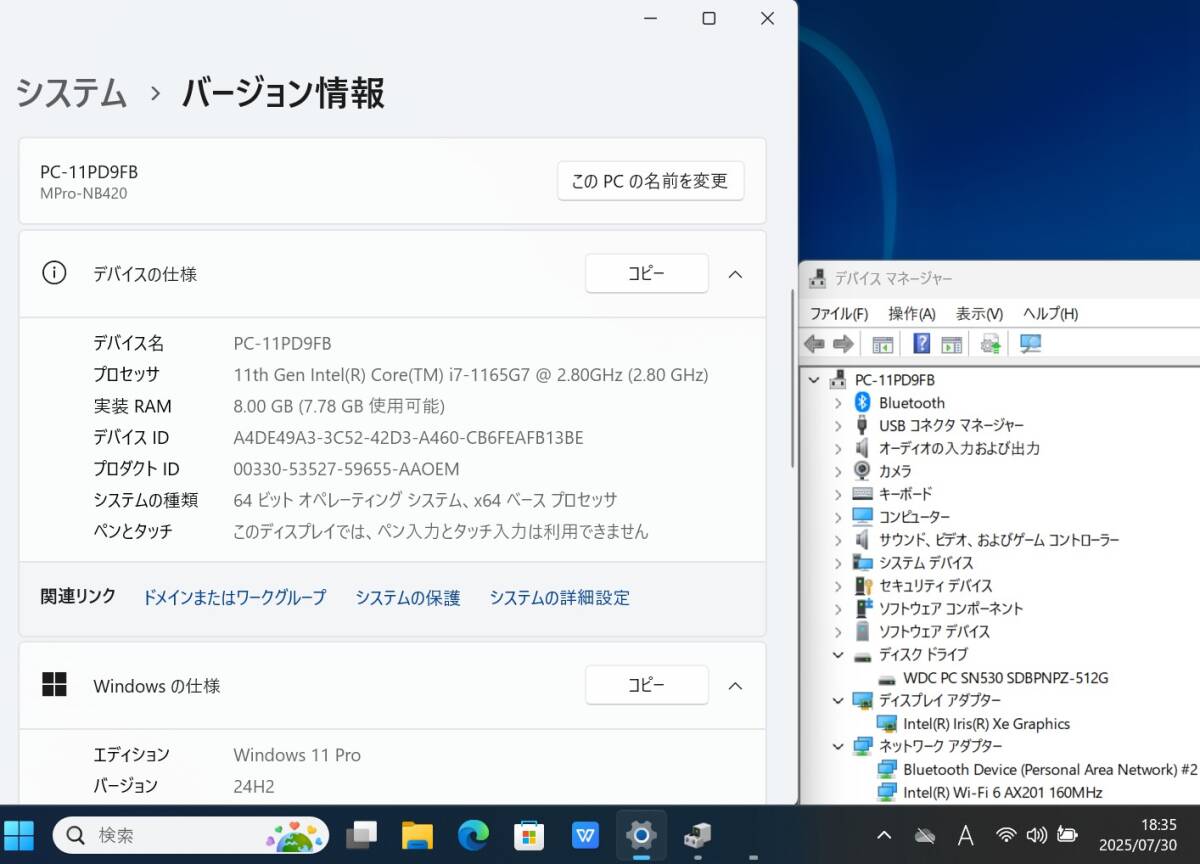The height and width of the screenshot is (864, 1200).
Task: Click the Settings window vertical scrollbar
Action: (791, 380)
